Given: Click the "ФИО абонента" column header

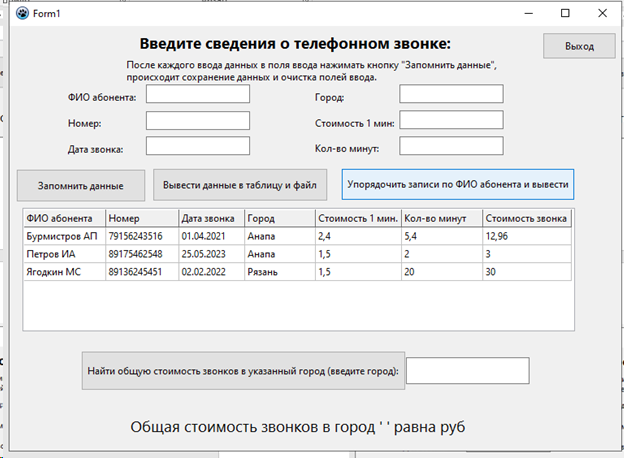Looking at the screenshot, I should pos(64,218).
